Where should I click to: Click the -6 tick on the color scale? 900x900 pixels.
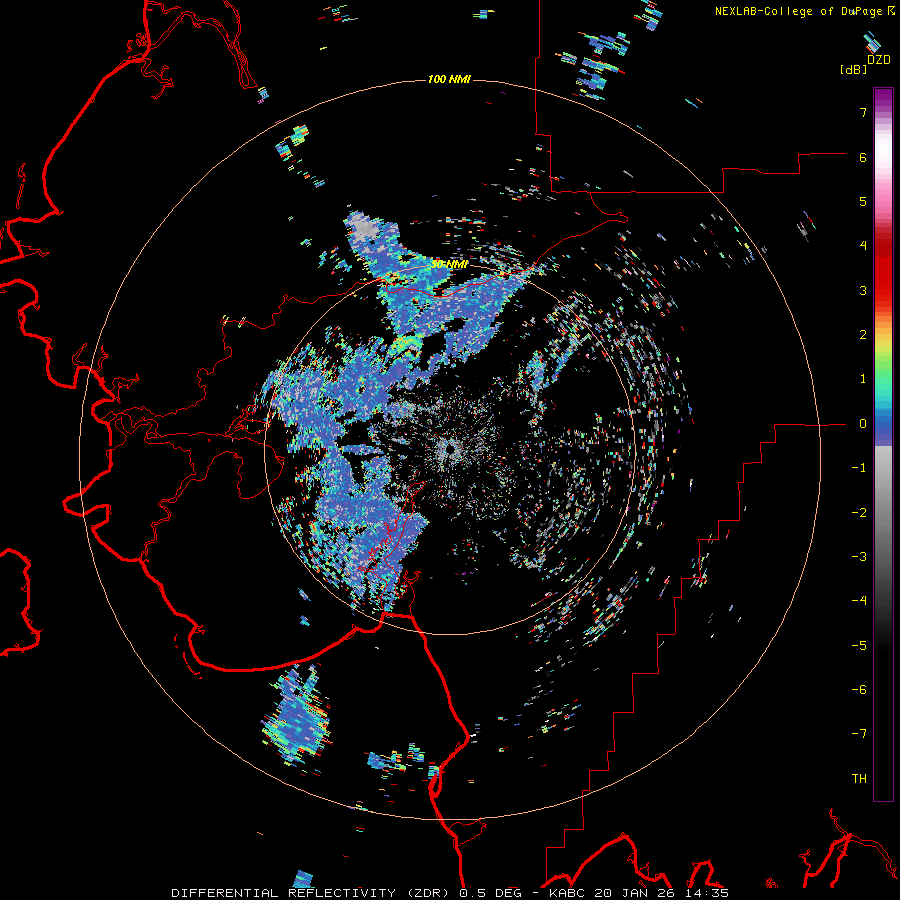pos(859,690)
